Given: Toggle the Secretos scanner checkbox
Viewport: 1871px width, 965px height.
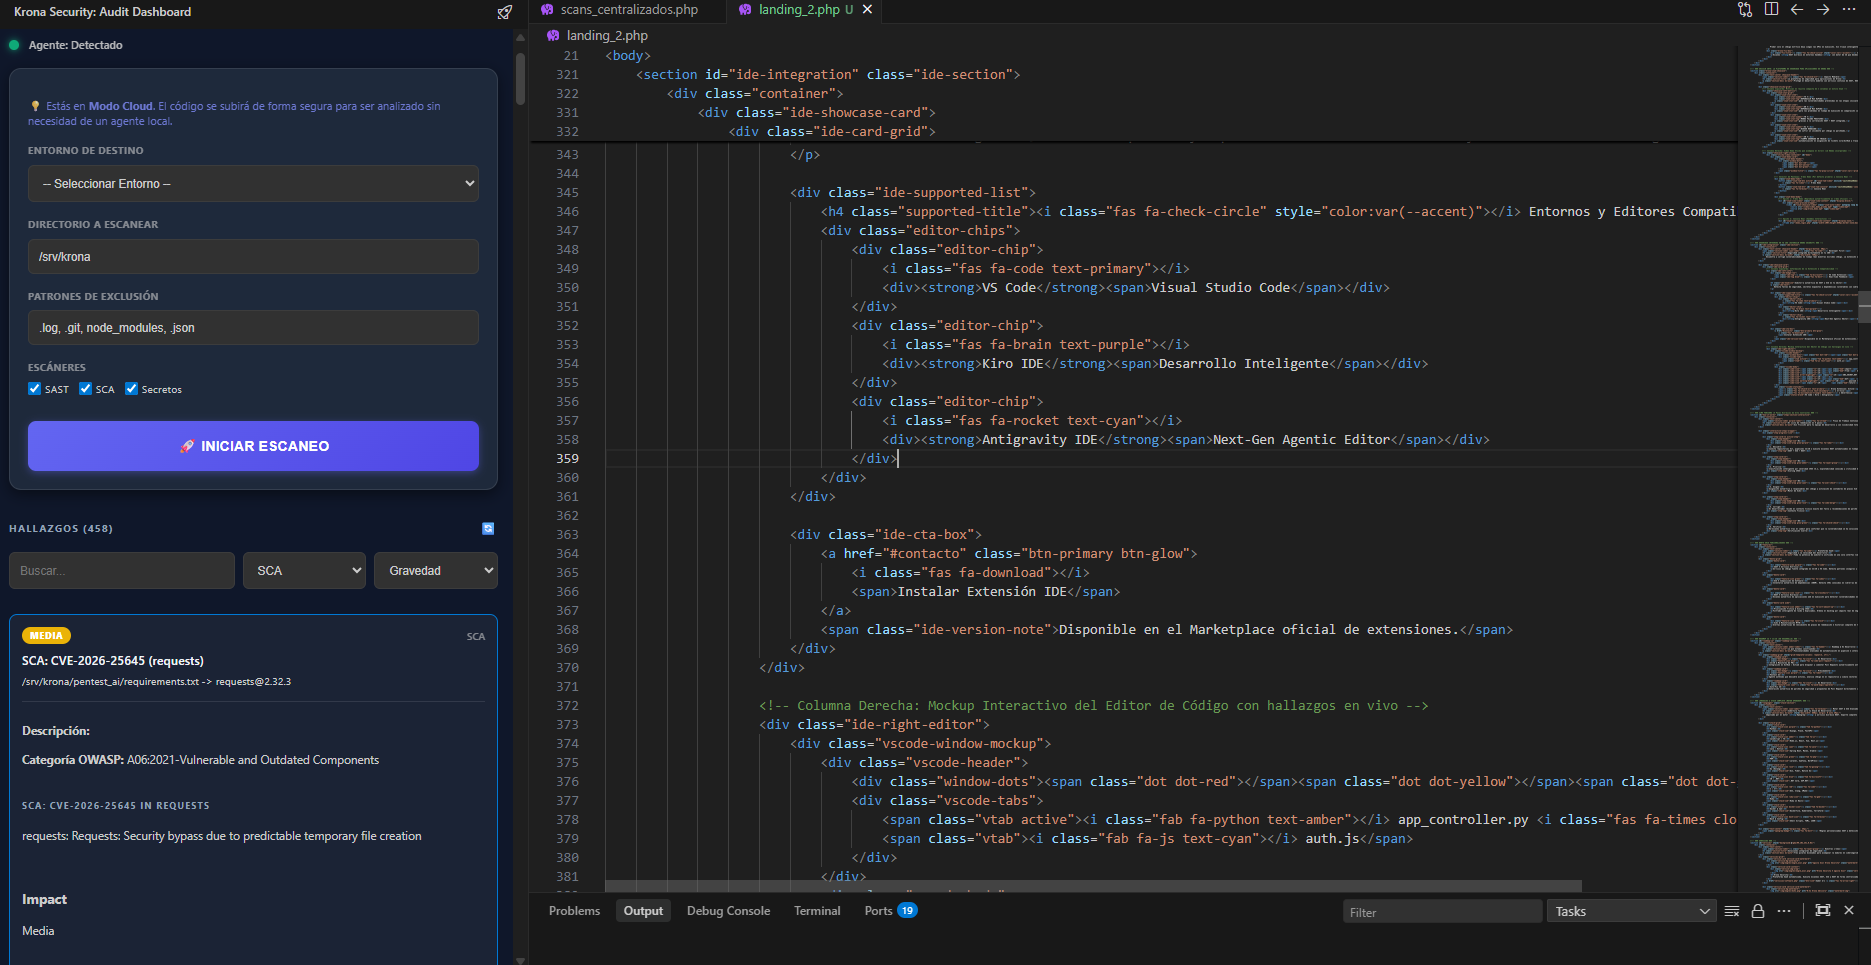Looking at the screenshot, I should pyautogui.click(x=131, y=389).
